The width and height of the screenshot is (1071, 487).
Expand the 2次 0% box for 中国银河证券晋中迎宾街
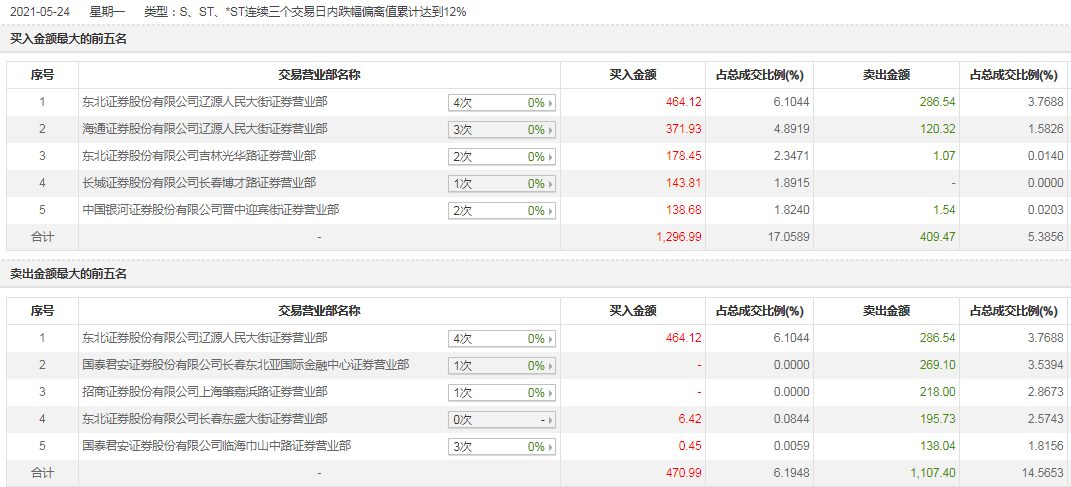(502, 210)
